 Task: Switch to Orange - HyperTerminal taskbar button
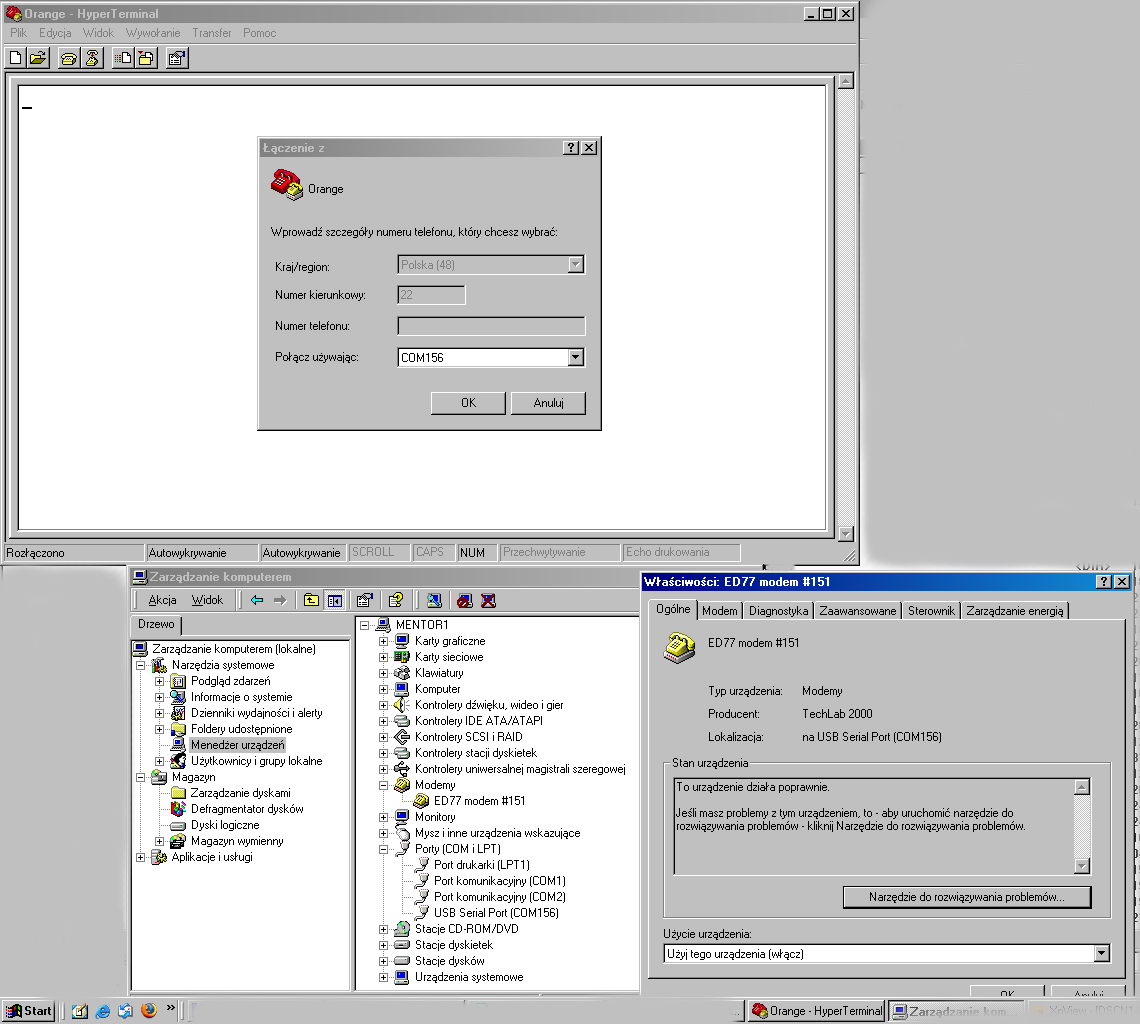click(817, 1011)
